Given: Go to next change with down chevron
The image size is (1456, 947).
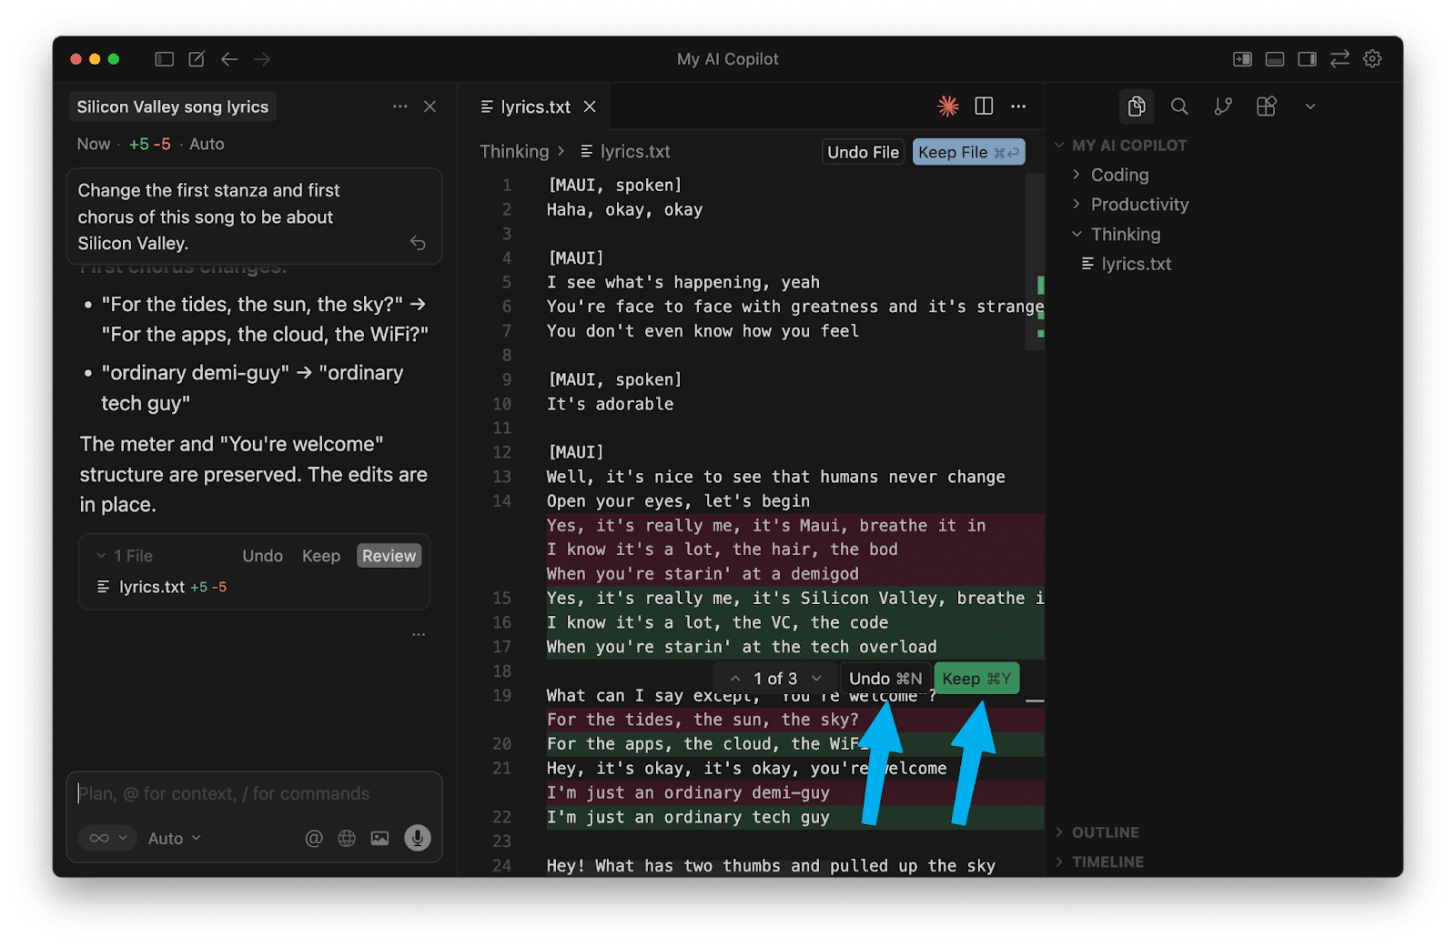Looking at the screenshot, I should pyautogui.click(x=816, y=679).
